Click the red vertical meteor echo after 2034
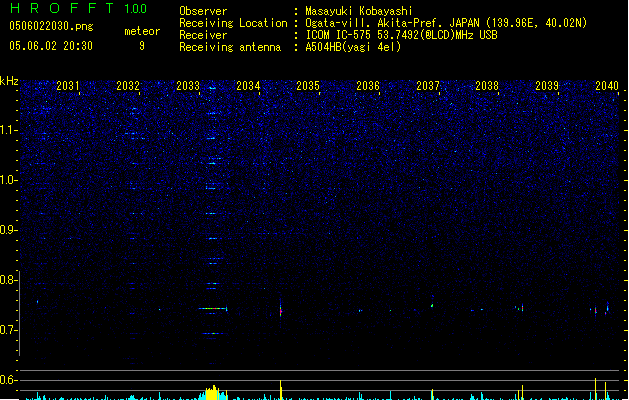Image resolution: width=629 pixels, height=400 pixels. tap(280, 309)
